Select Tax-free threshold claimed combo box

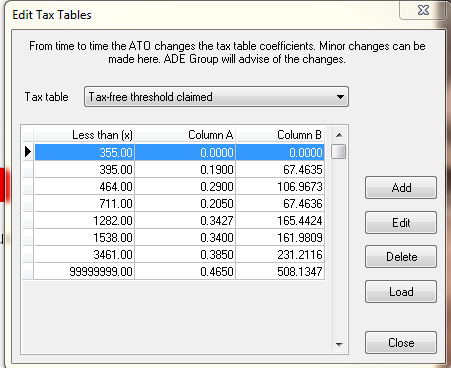216,97
